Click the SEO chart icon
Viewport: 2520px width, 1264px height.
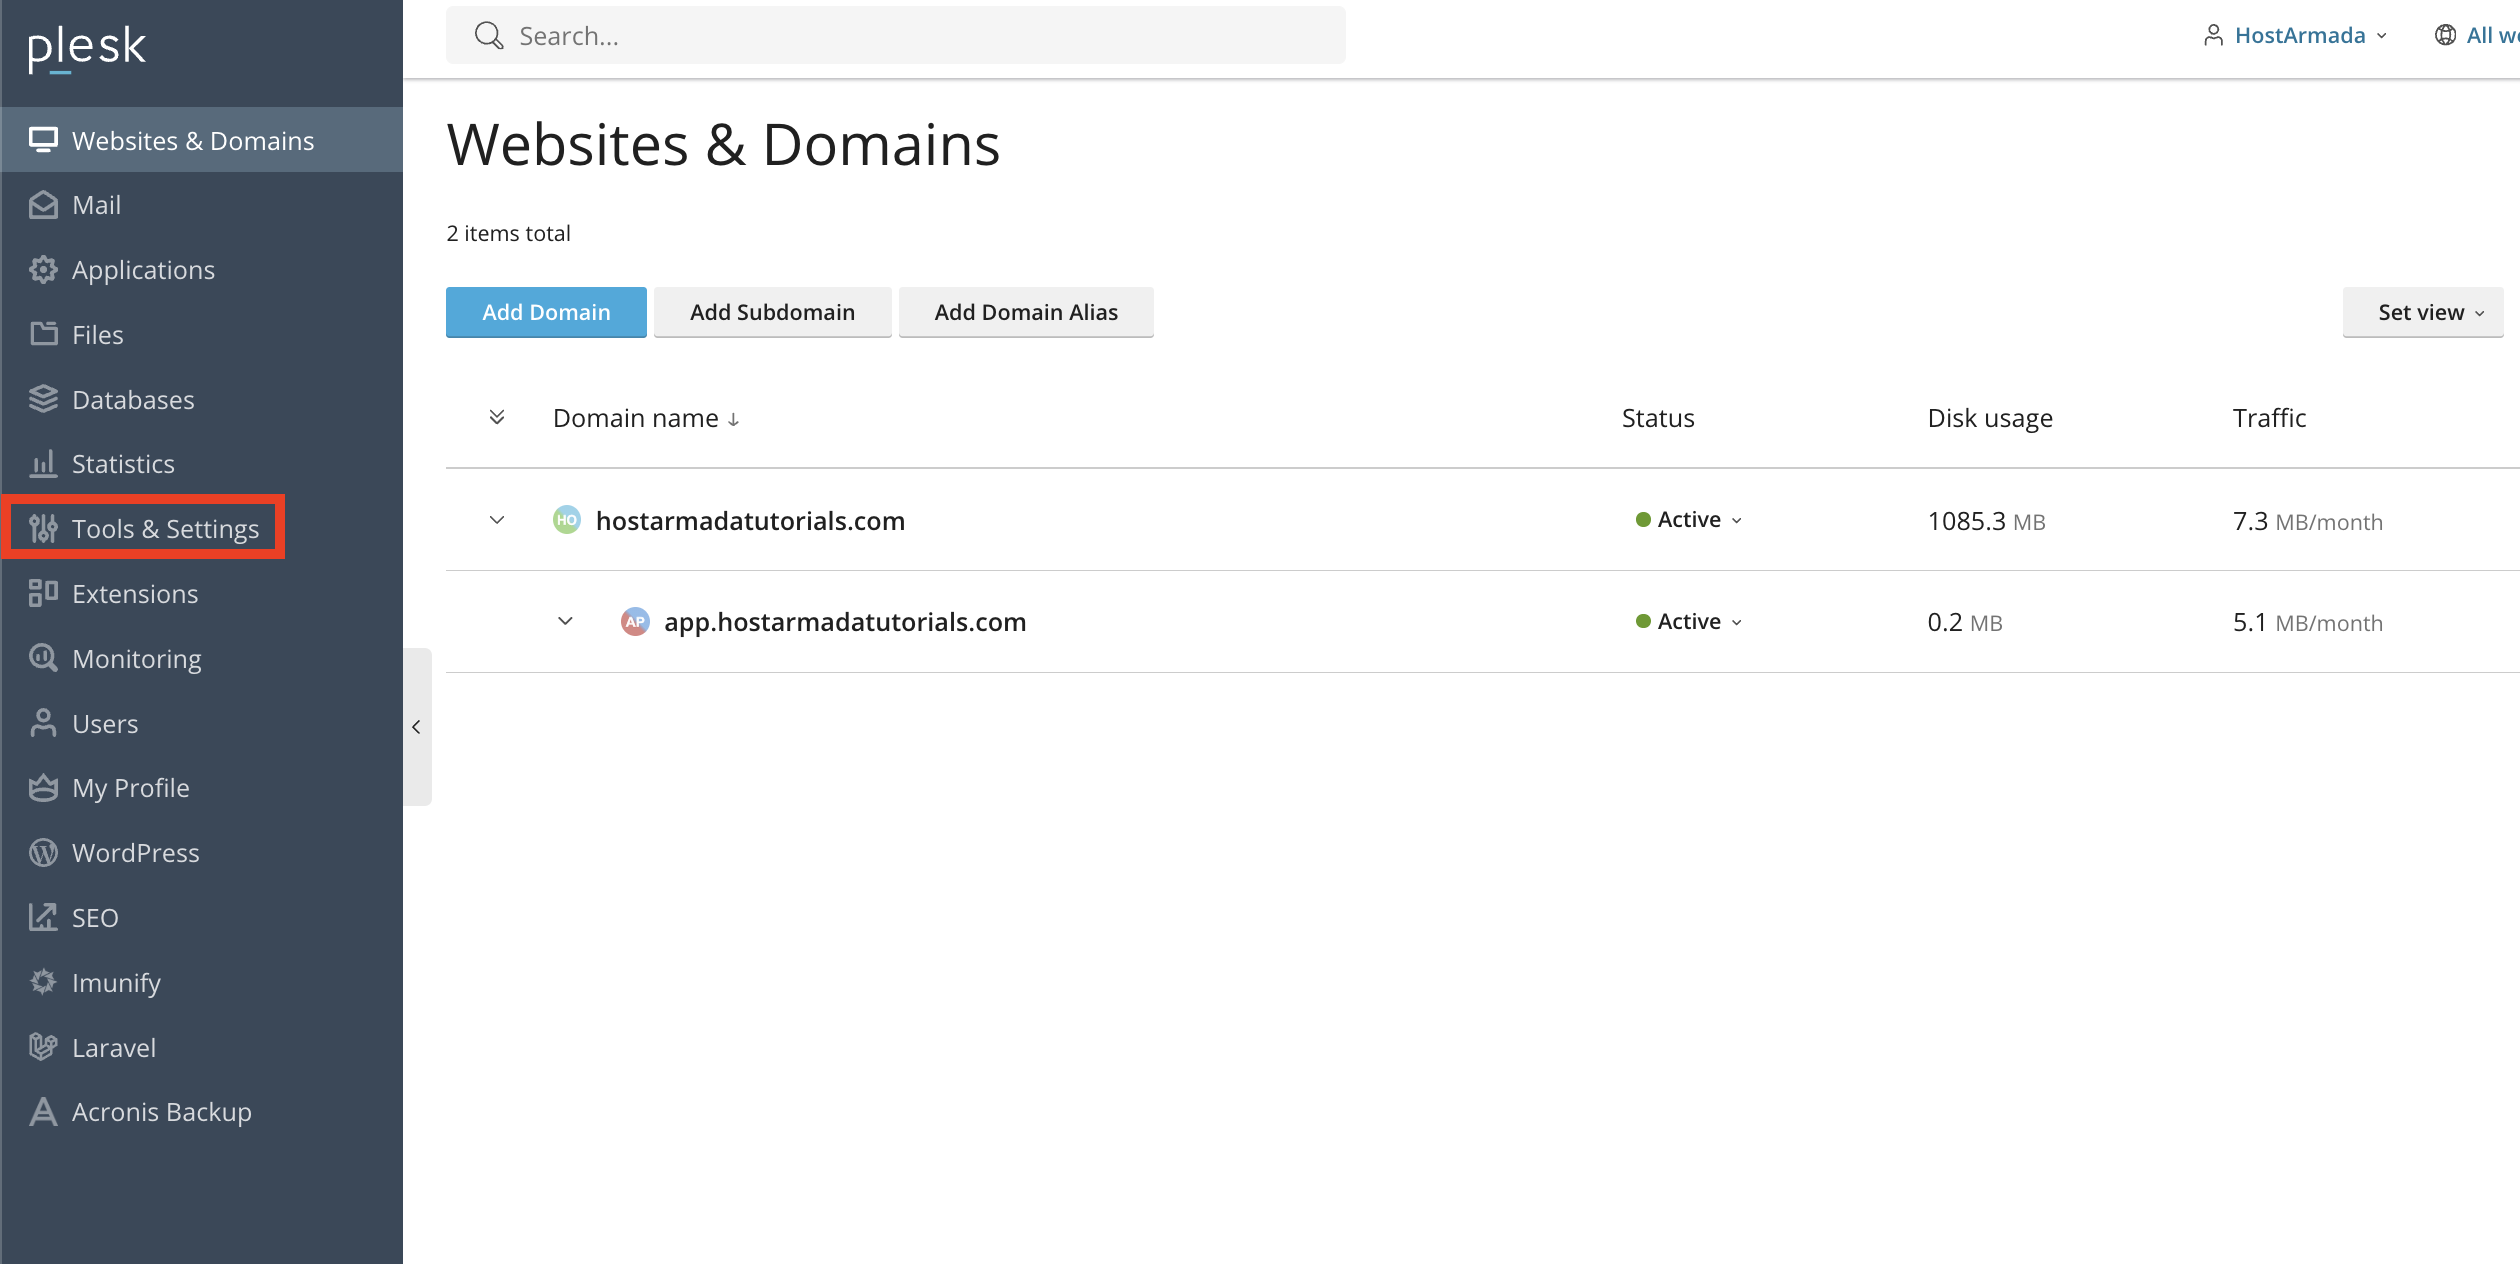43,917
